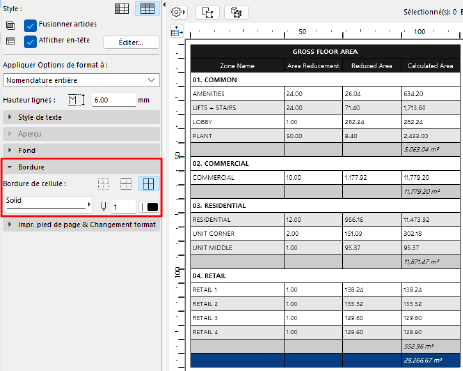Click the LIFTS + STAIRS cell
The width and height of the screenshot is (463, 371).
pos(237,108)
